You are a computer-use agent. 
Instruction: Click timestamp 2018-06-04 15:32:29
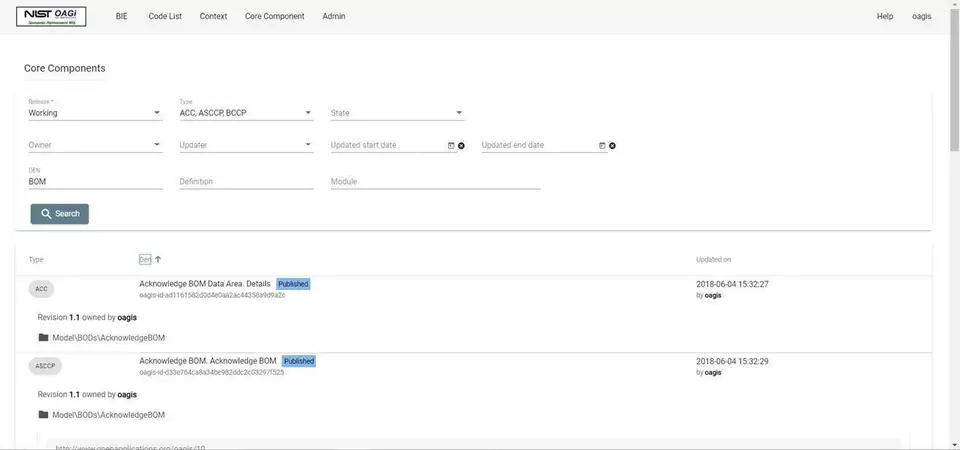(732, 361)
